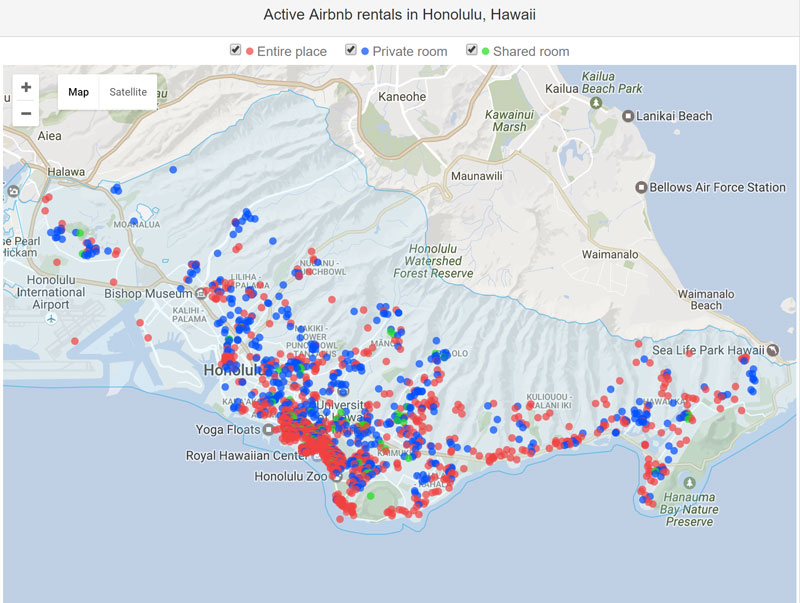The image size is (800, 603).
Task: Uncheck the Private room checkbox
Action: click(351, 49)
